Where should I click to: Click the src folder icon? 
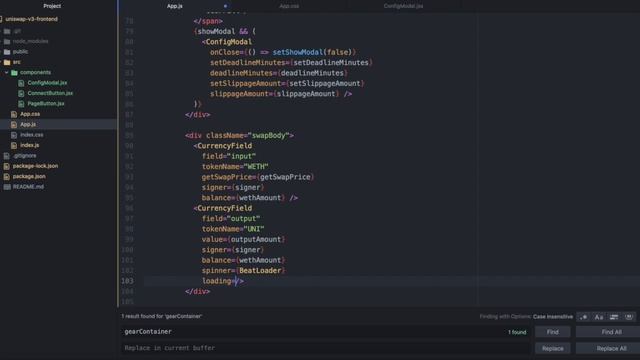click(x=7, y=62)
